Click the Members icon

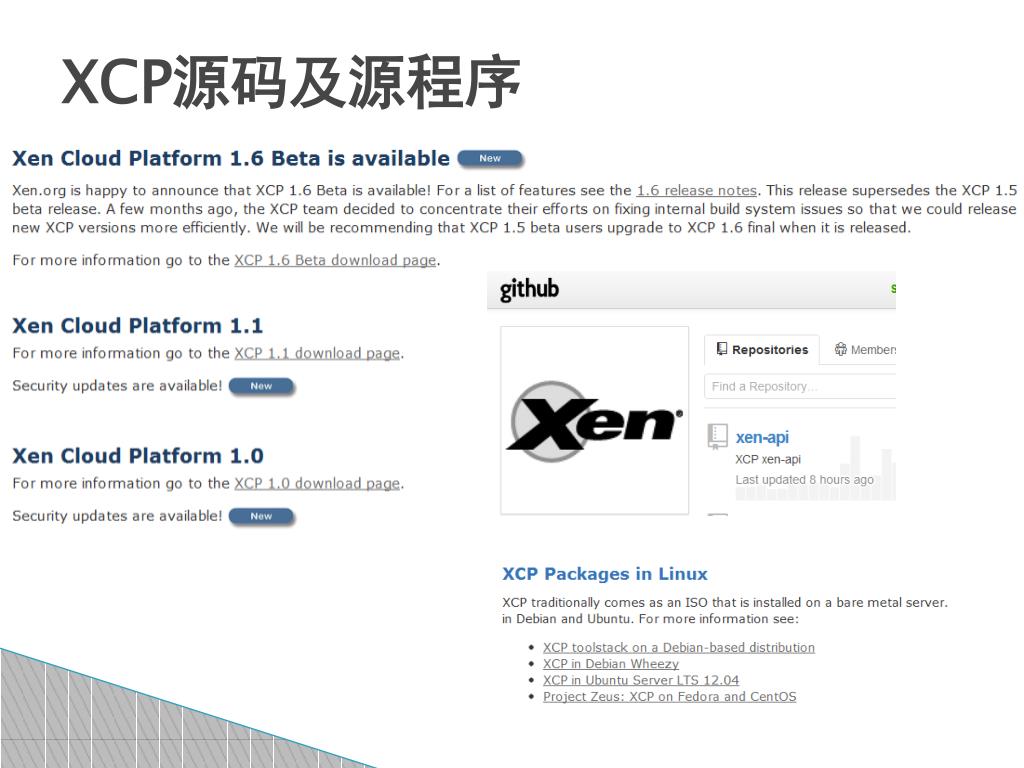point(840,349)
